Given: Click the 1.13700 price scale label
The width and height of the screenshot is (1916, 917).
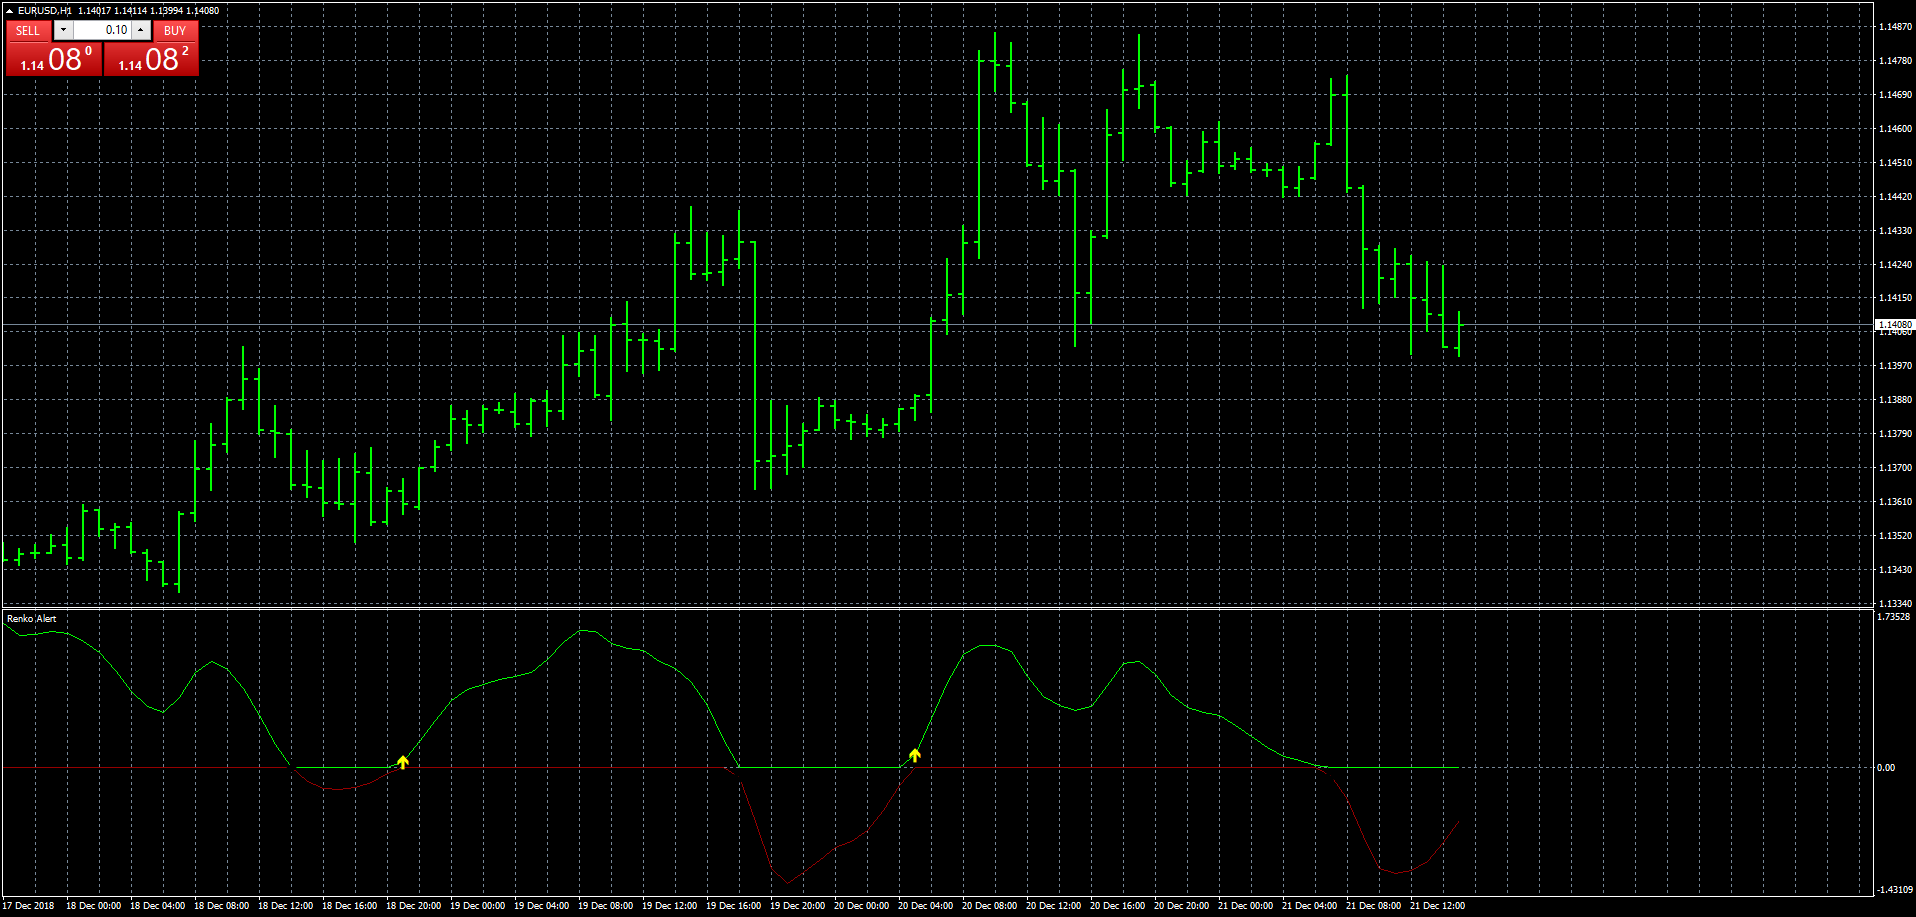Looking at the screenshot, I should point(1895,468).
